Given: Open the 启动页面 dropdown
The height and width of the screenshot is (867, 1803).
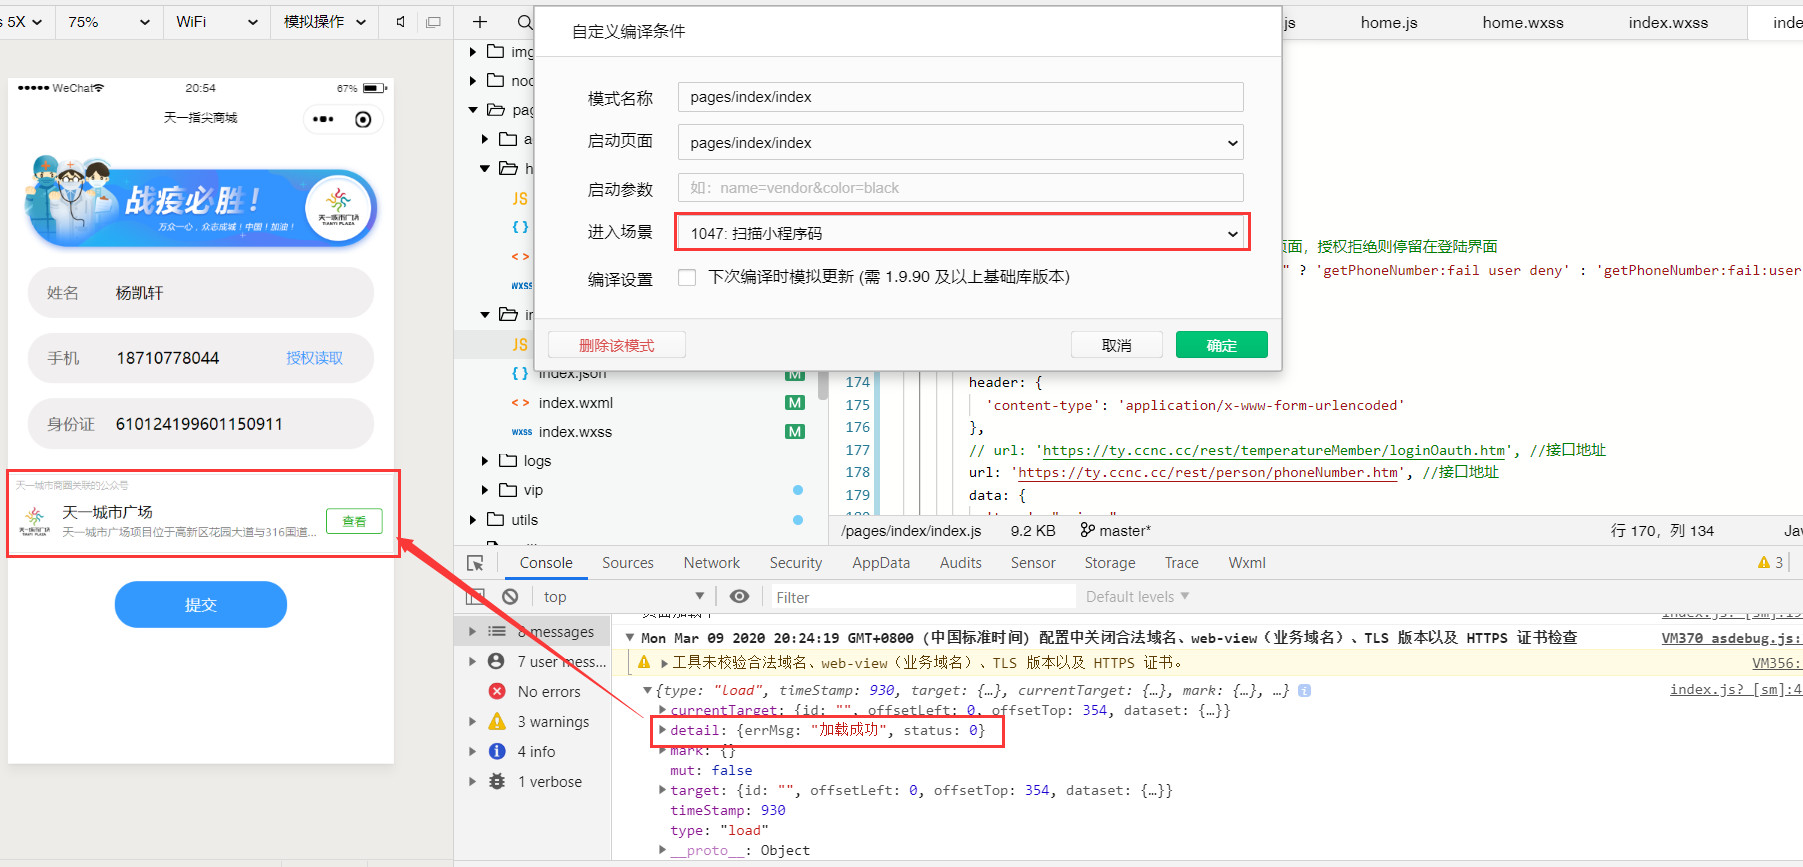Looking at the screenshot, I should [960, 143].
